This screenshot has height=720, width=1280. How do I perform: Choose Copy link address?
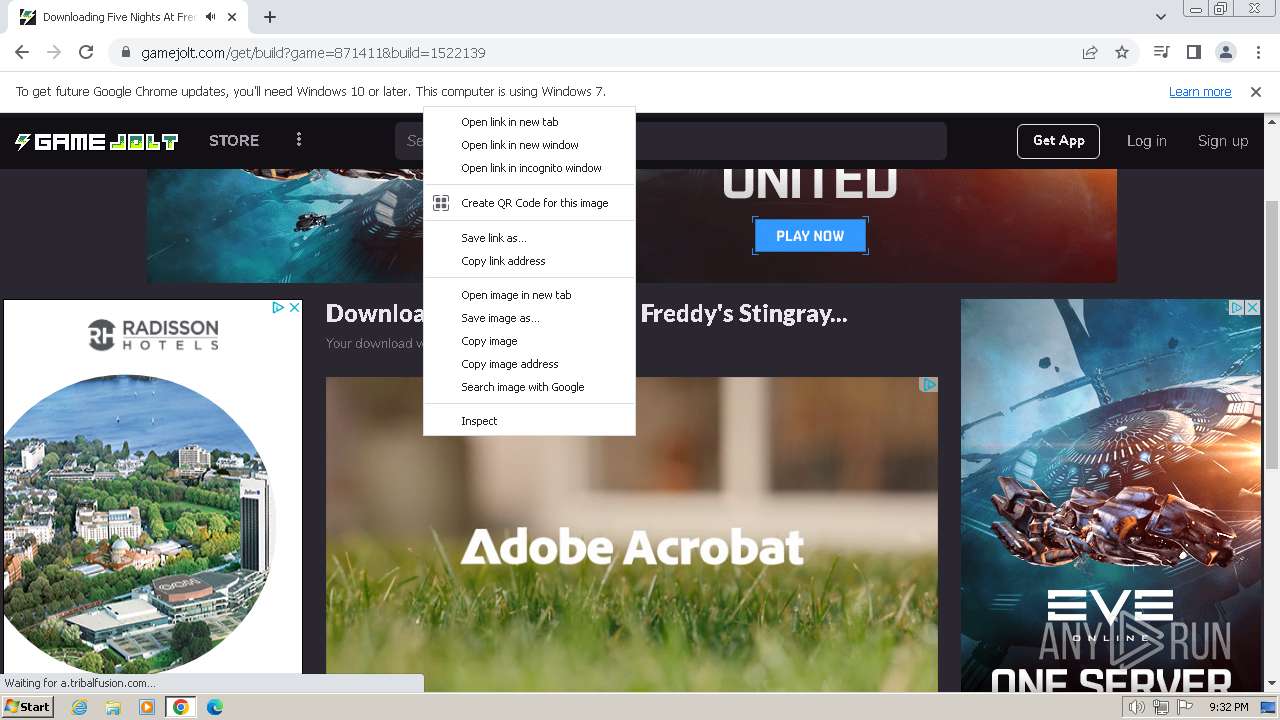[x=529, y=261]
